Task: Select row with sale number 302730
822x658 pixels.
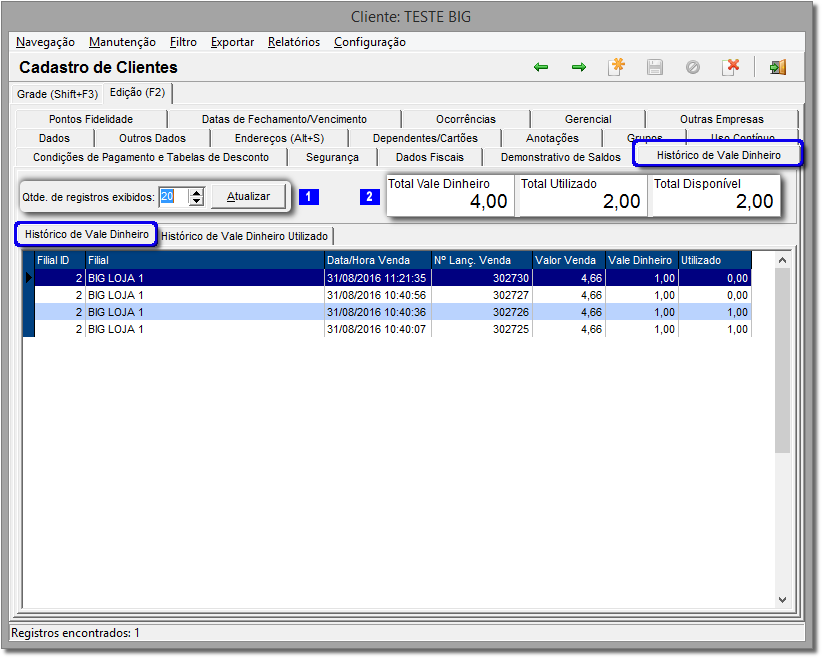Action: click(x=393, y=278)
